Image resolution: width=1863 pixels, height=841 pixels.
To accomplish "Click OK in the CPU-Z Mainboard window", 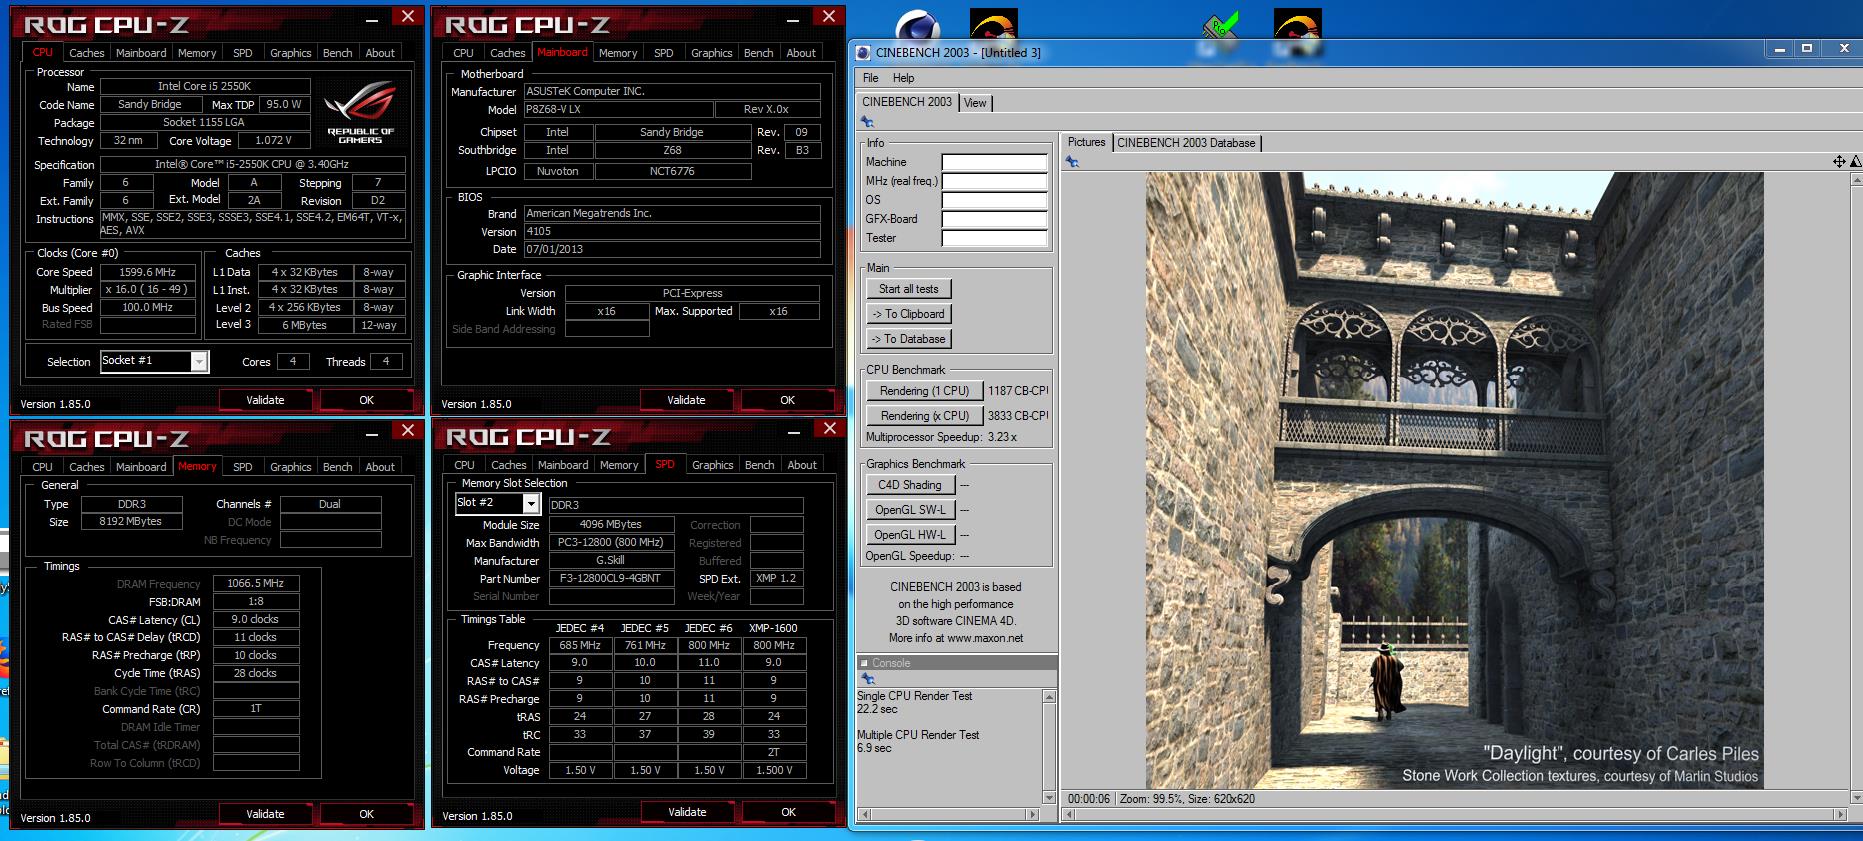I will pyautogui.click(x=787, y=400).
